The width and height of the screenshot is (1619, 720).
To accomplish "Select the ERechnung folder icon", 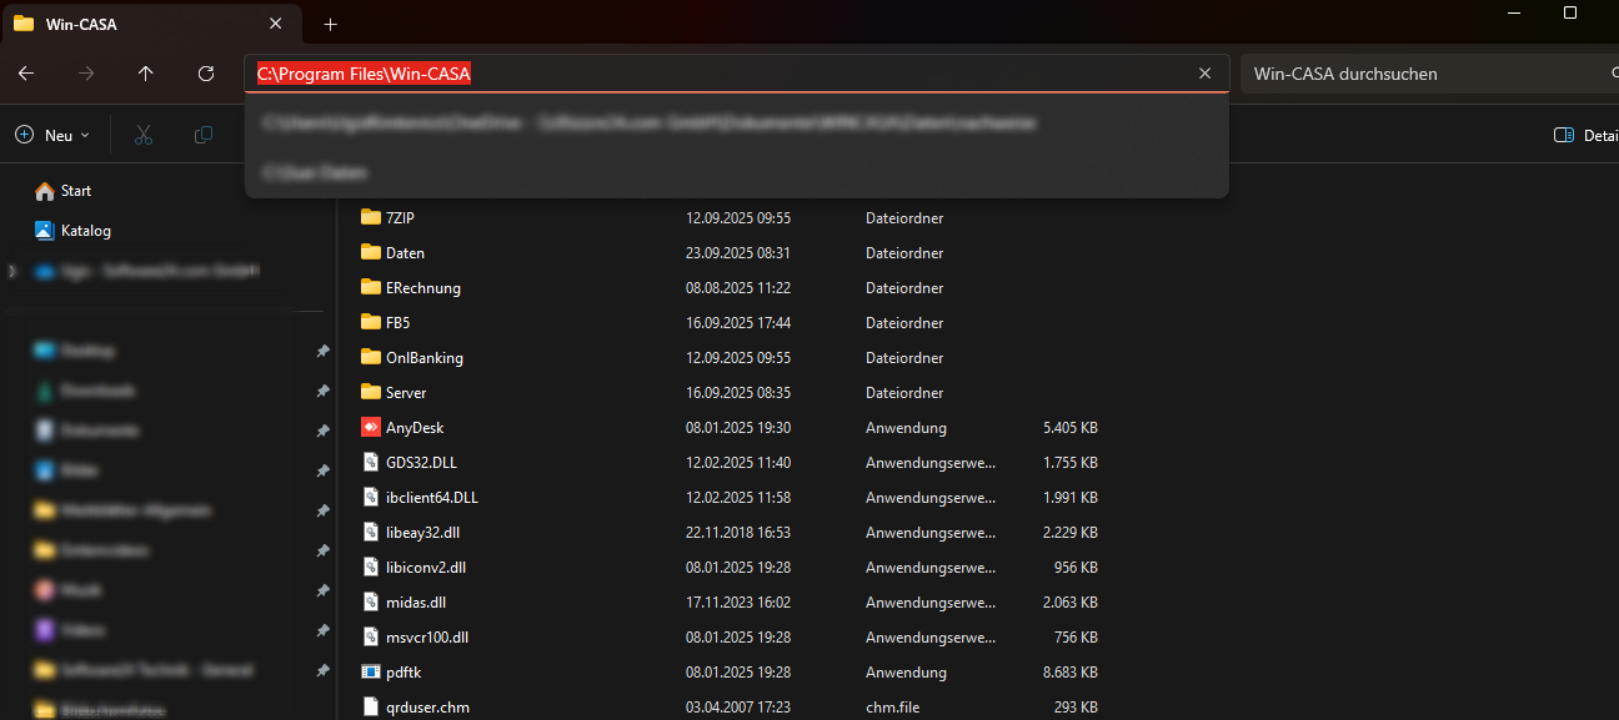I will (371, 287).
